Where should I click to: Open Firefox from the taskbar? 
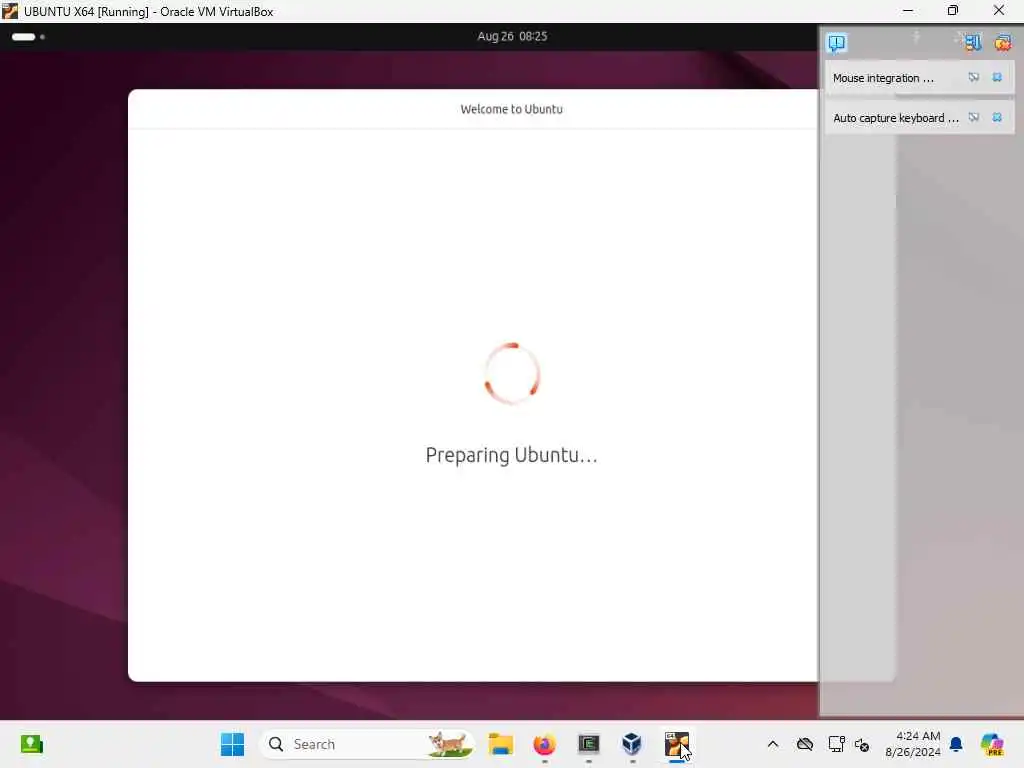click(x=545, y=744)
